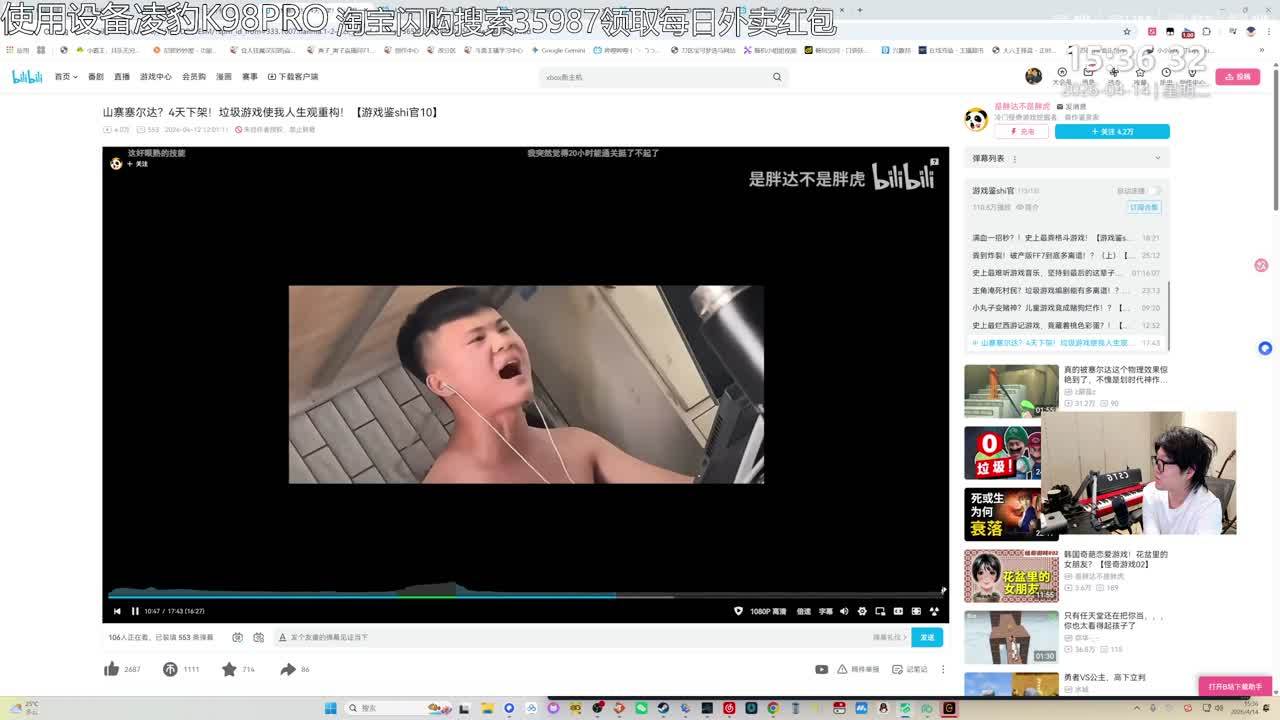Open the 会员购 nav item

pyautogui.click(x=194, y=77)
